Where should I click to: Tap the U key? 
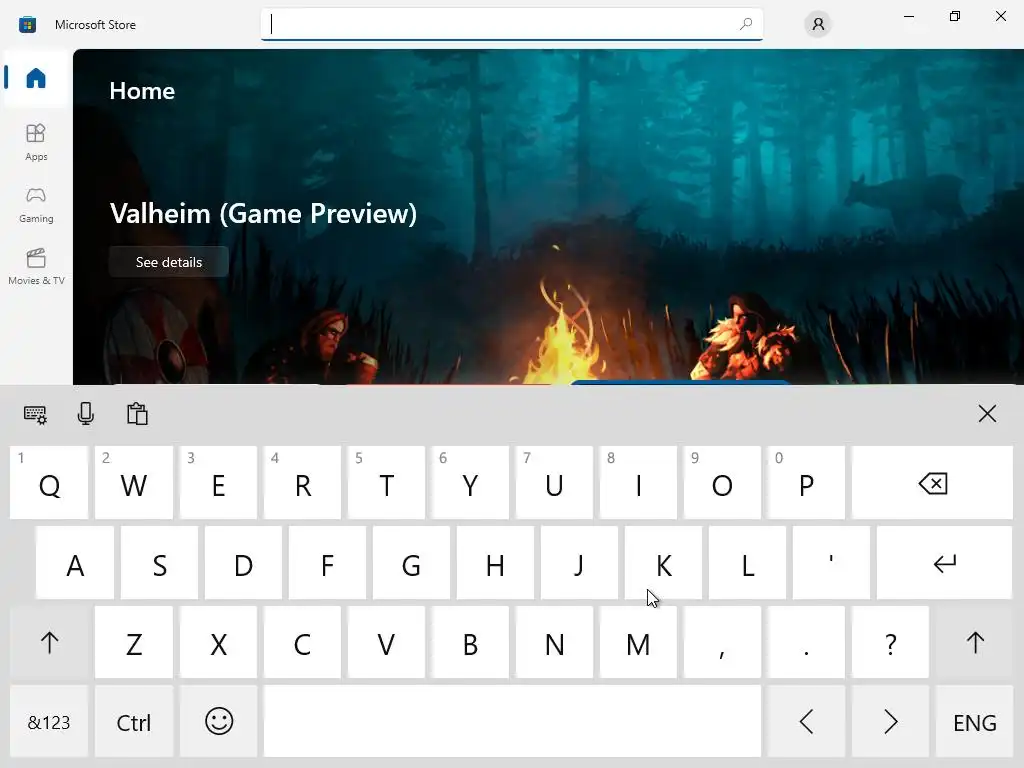554,483
